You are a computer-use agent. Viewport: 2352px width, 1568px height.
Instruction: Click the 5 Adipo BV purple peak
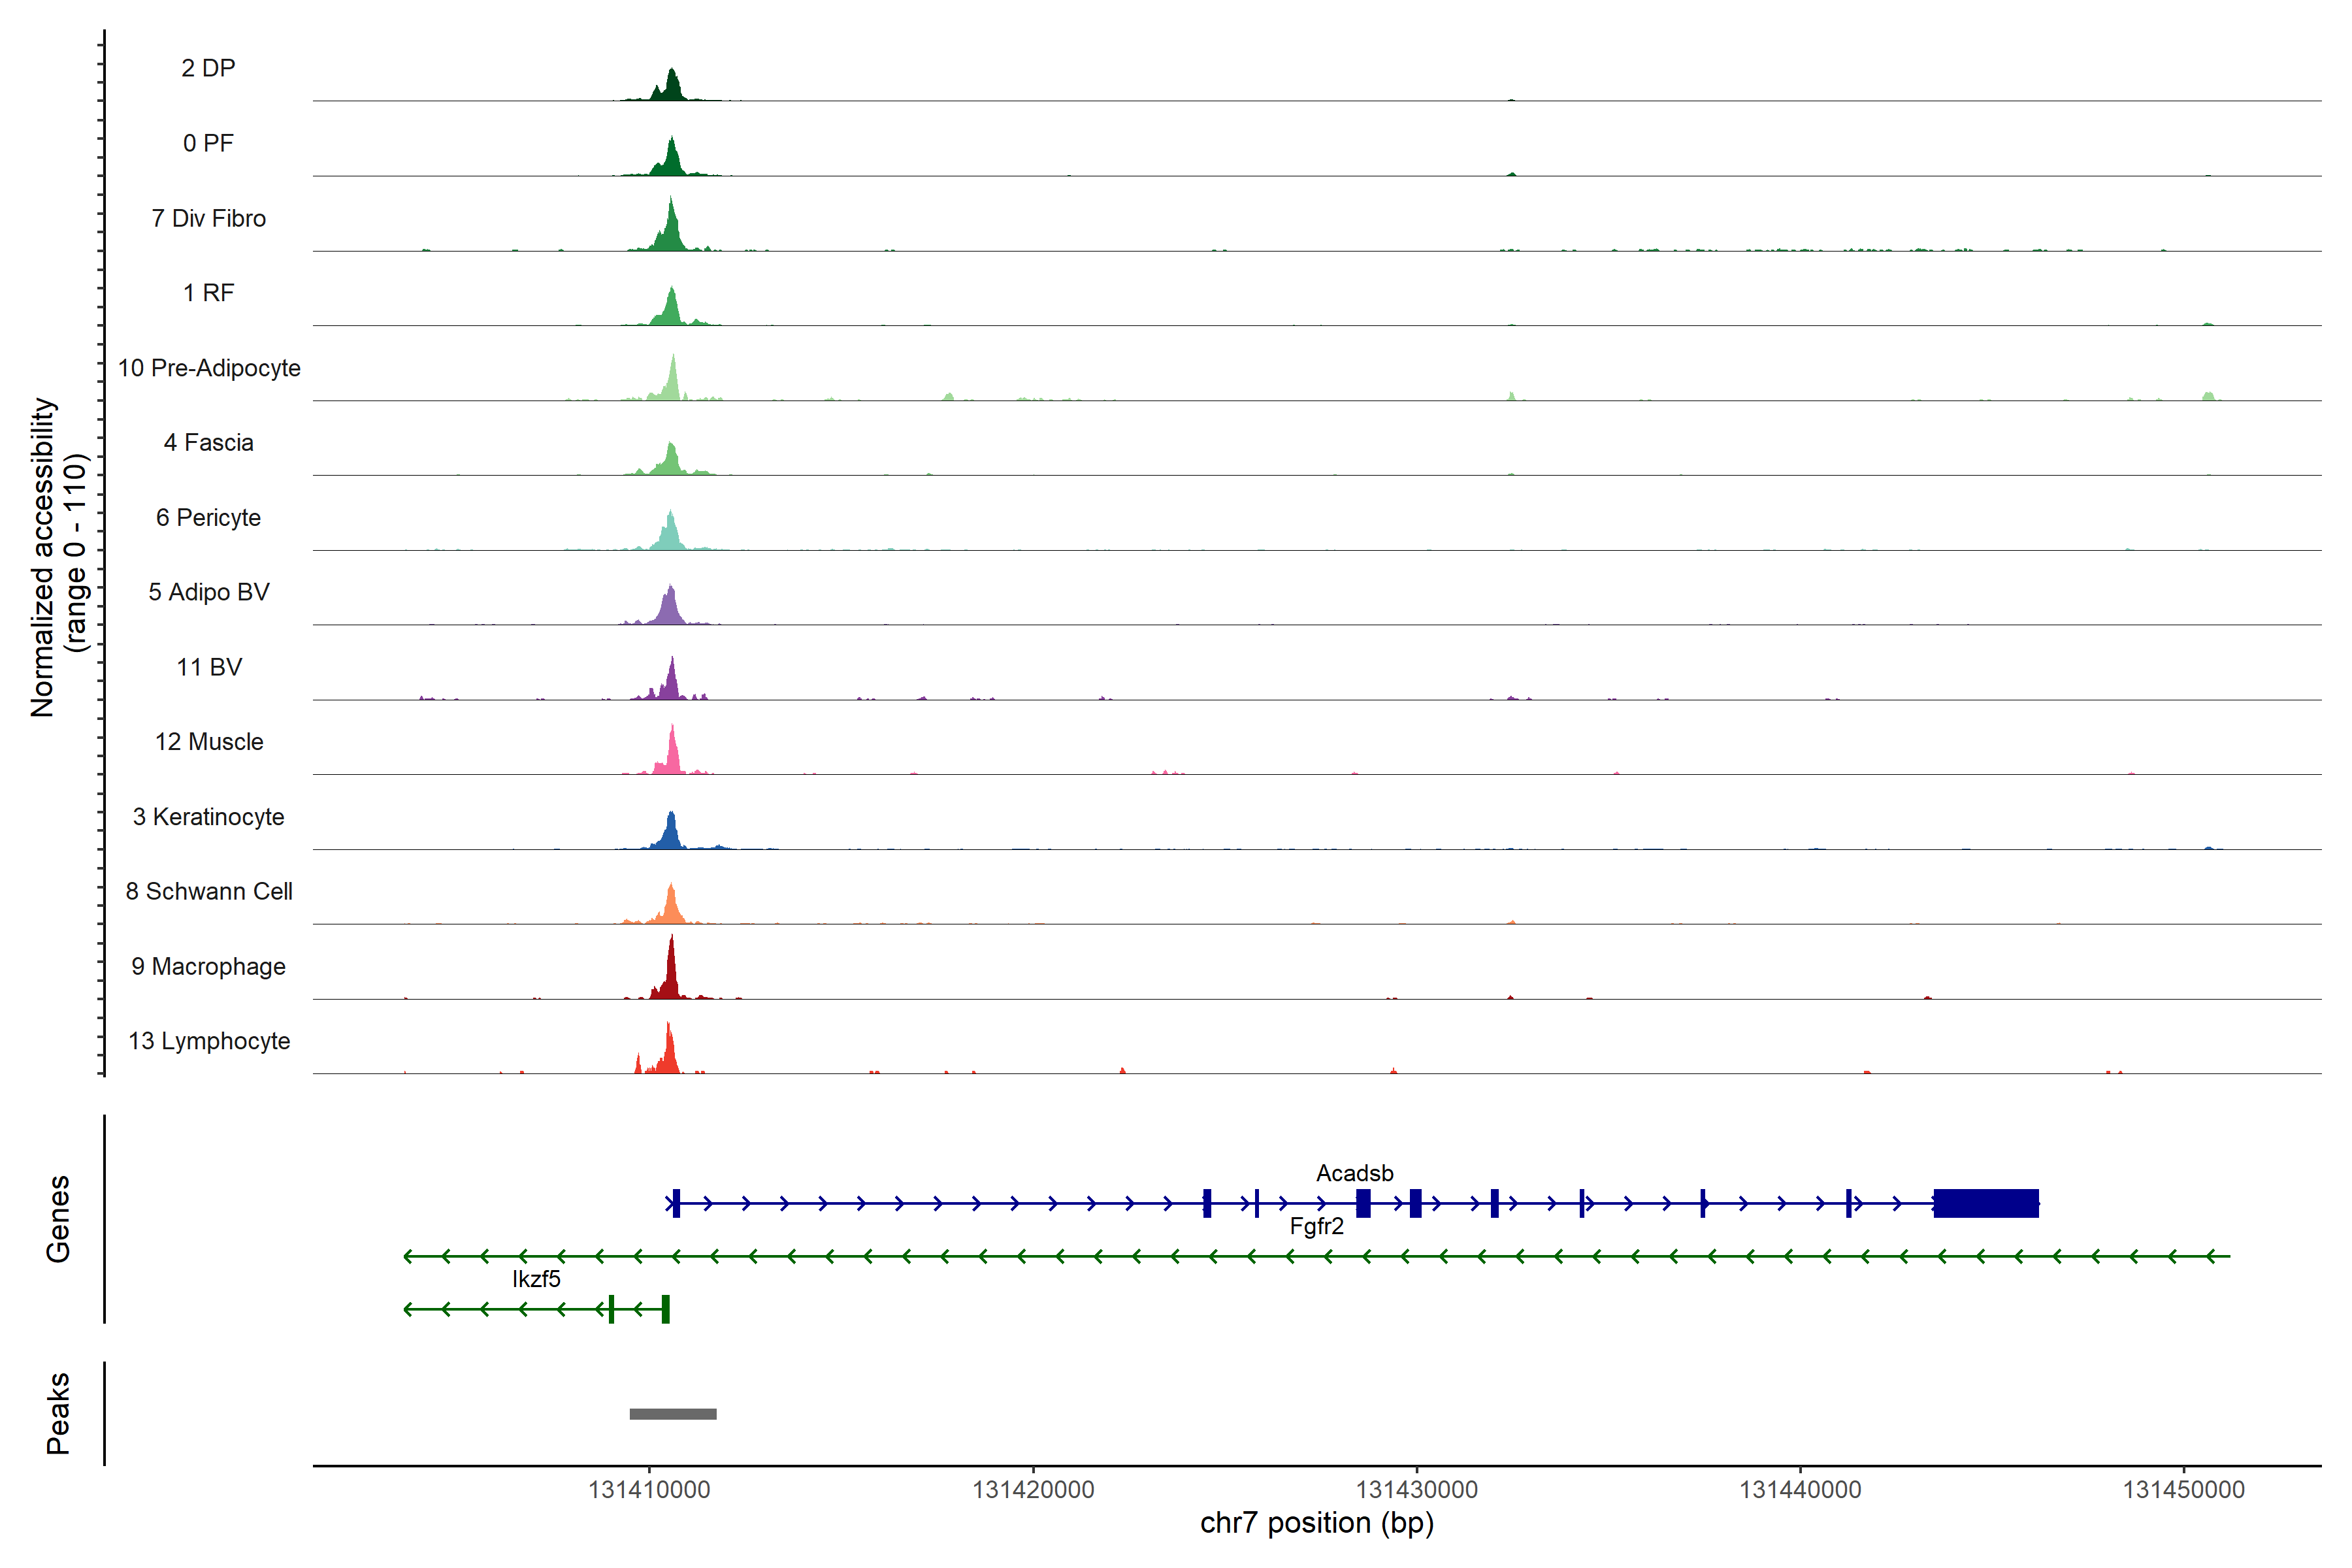pos(670,609)
